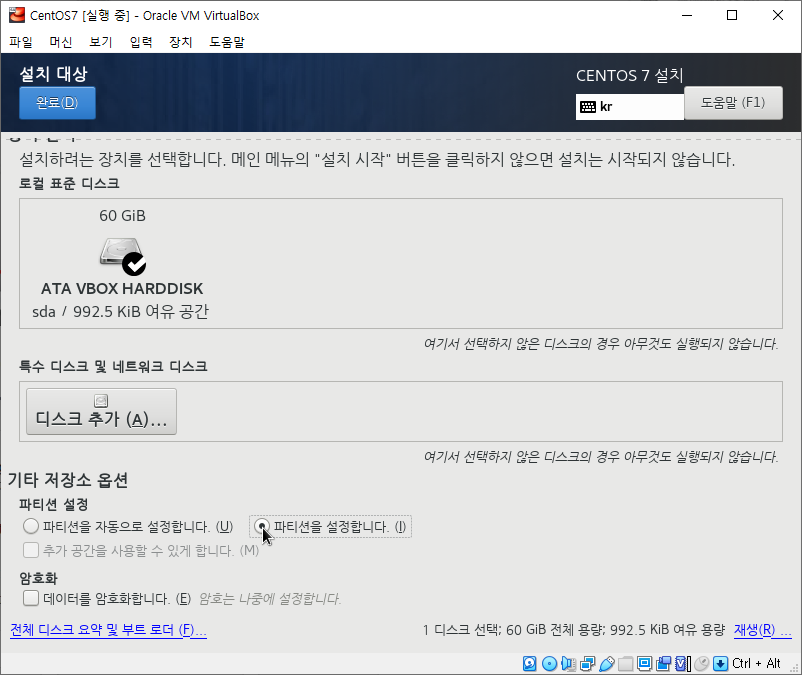Viewport: 802px width, 675px height.
Task: Open the 보기 menu
Action: pyautogui.click(x=101, y=42)
